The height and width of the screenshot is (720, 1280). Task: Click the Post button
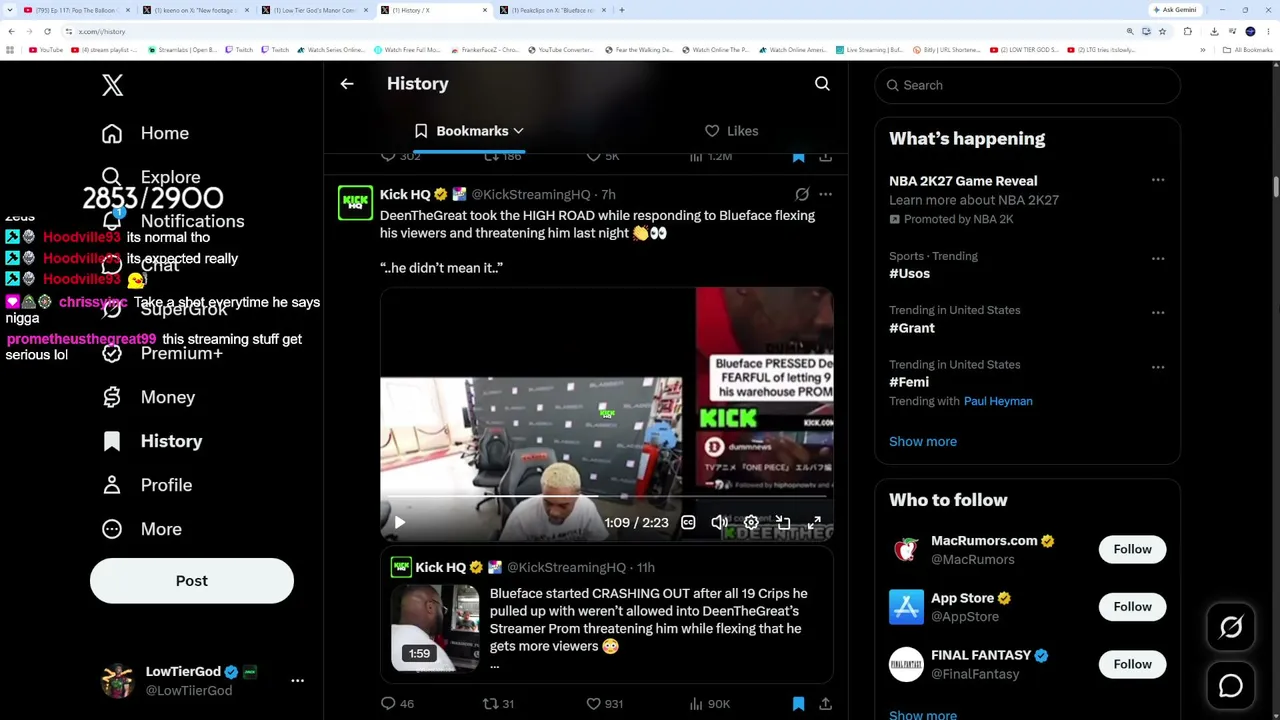192,581
